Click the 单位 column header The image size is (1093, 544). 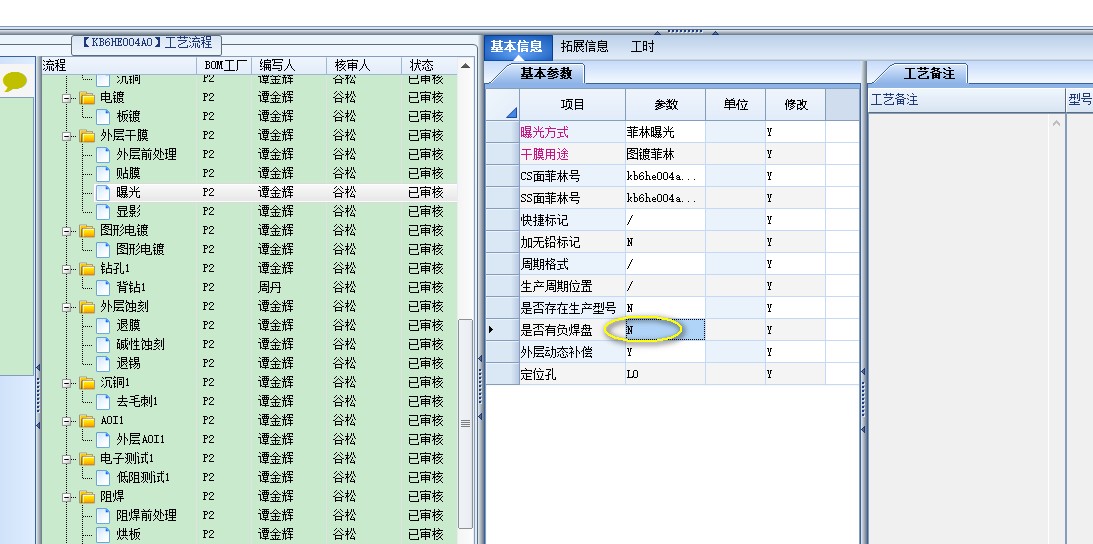point(735,105)
